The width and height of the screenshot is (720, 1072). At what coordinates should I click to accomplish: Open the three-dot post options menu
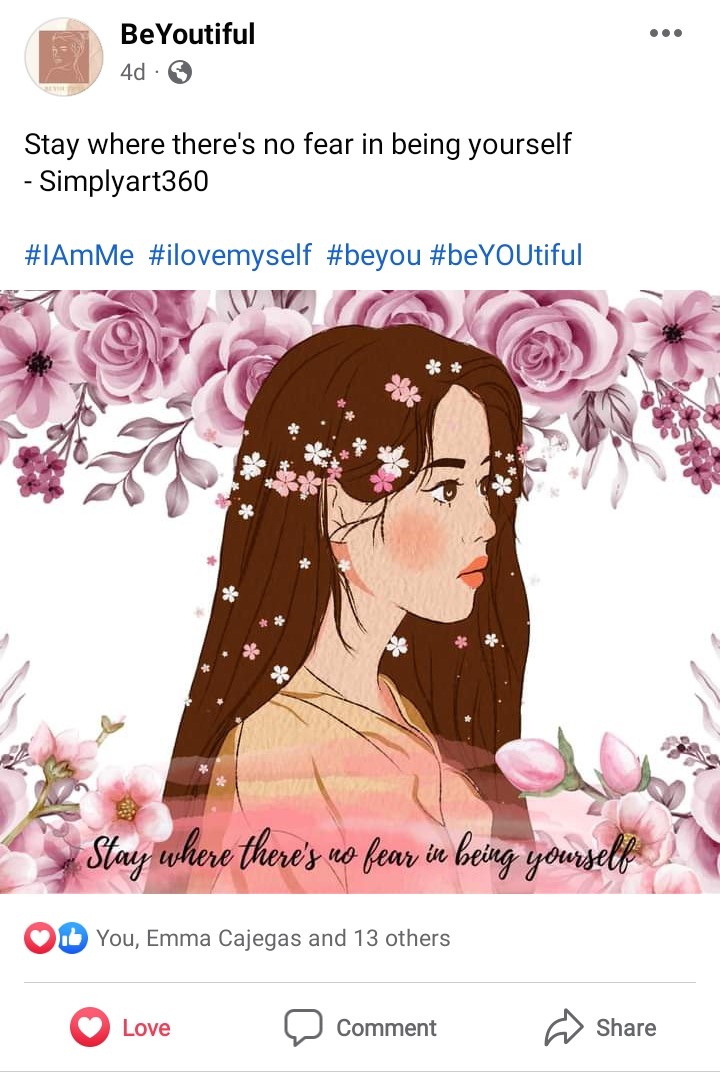point(665,33)
